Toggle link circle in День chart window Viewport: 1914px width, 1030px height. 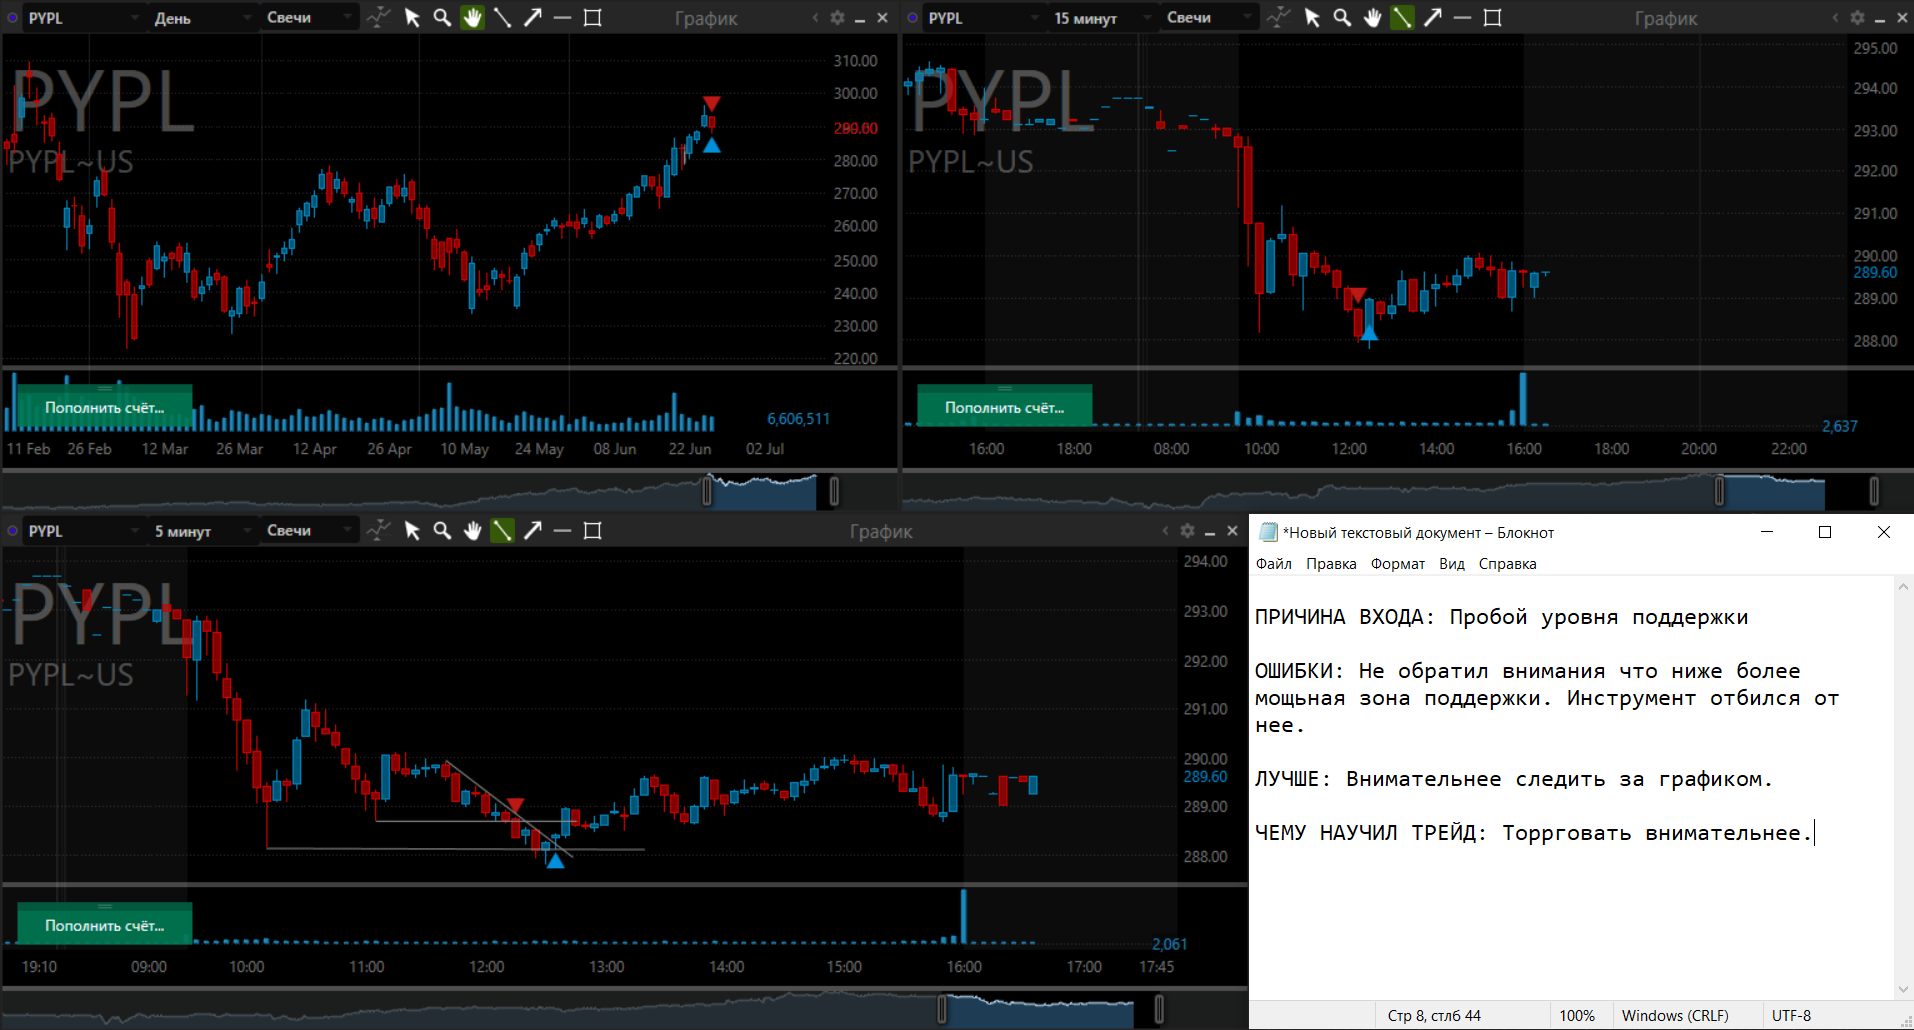[x=12, y=17]
